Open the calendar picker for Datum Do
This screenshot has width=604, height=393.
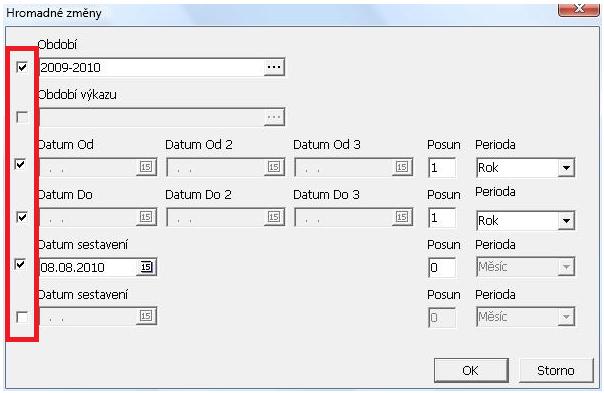[146, 217]
